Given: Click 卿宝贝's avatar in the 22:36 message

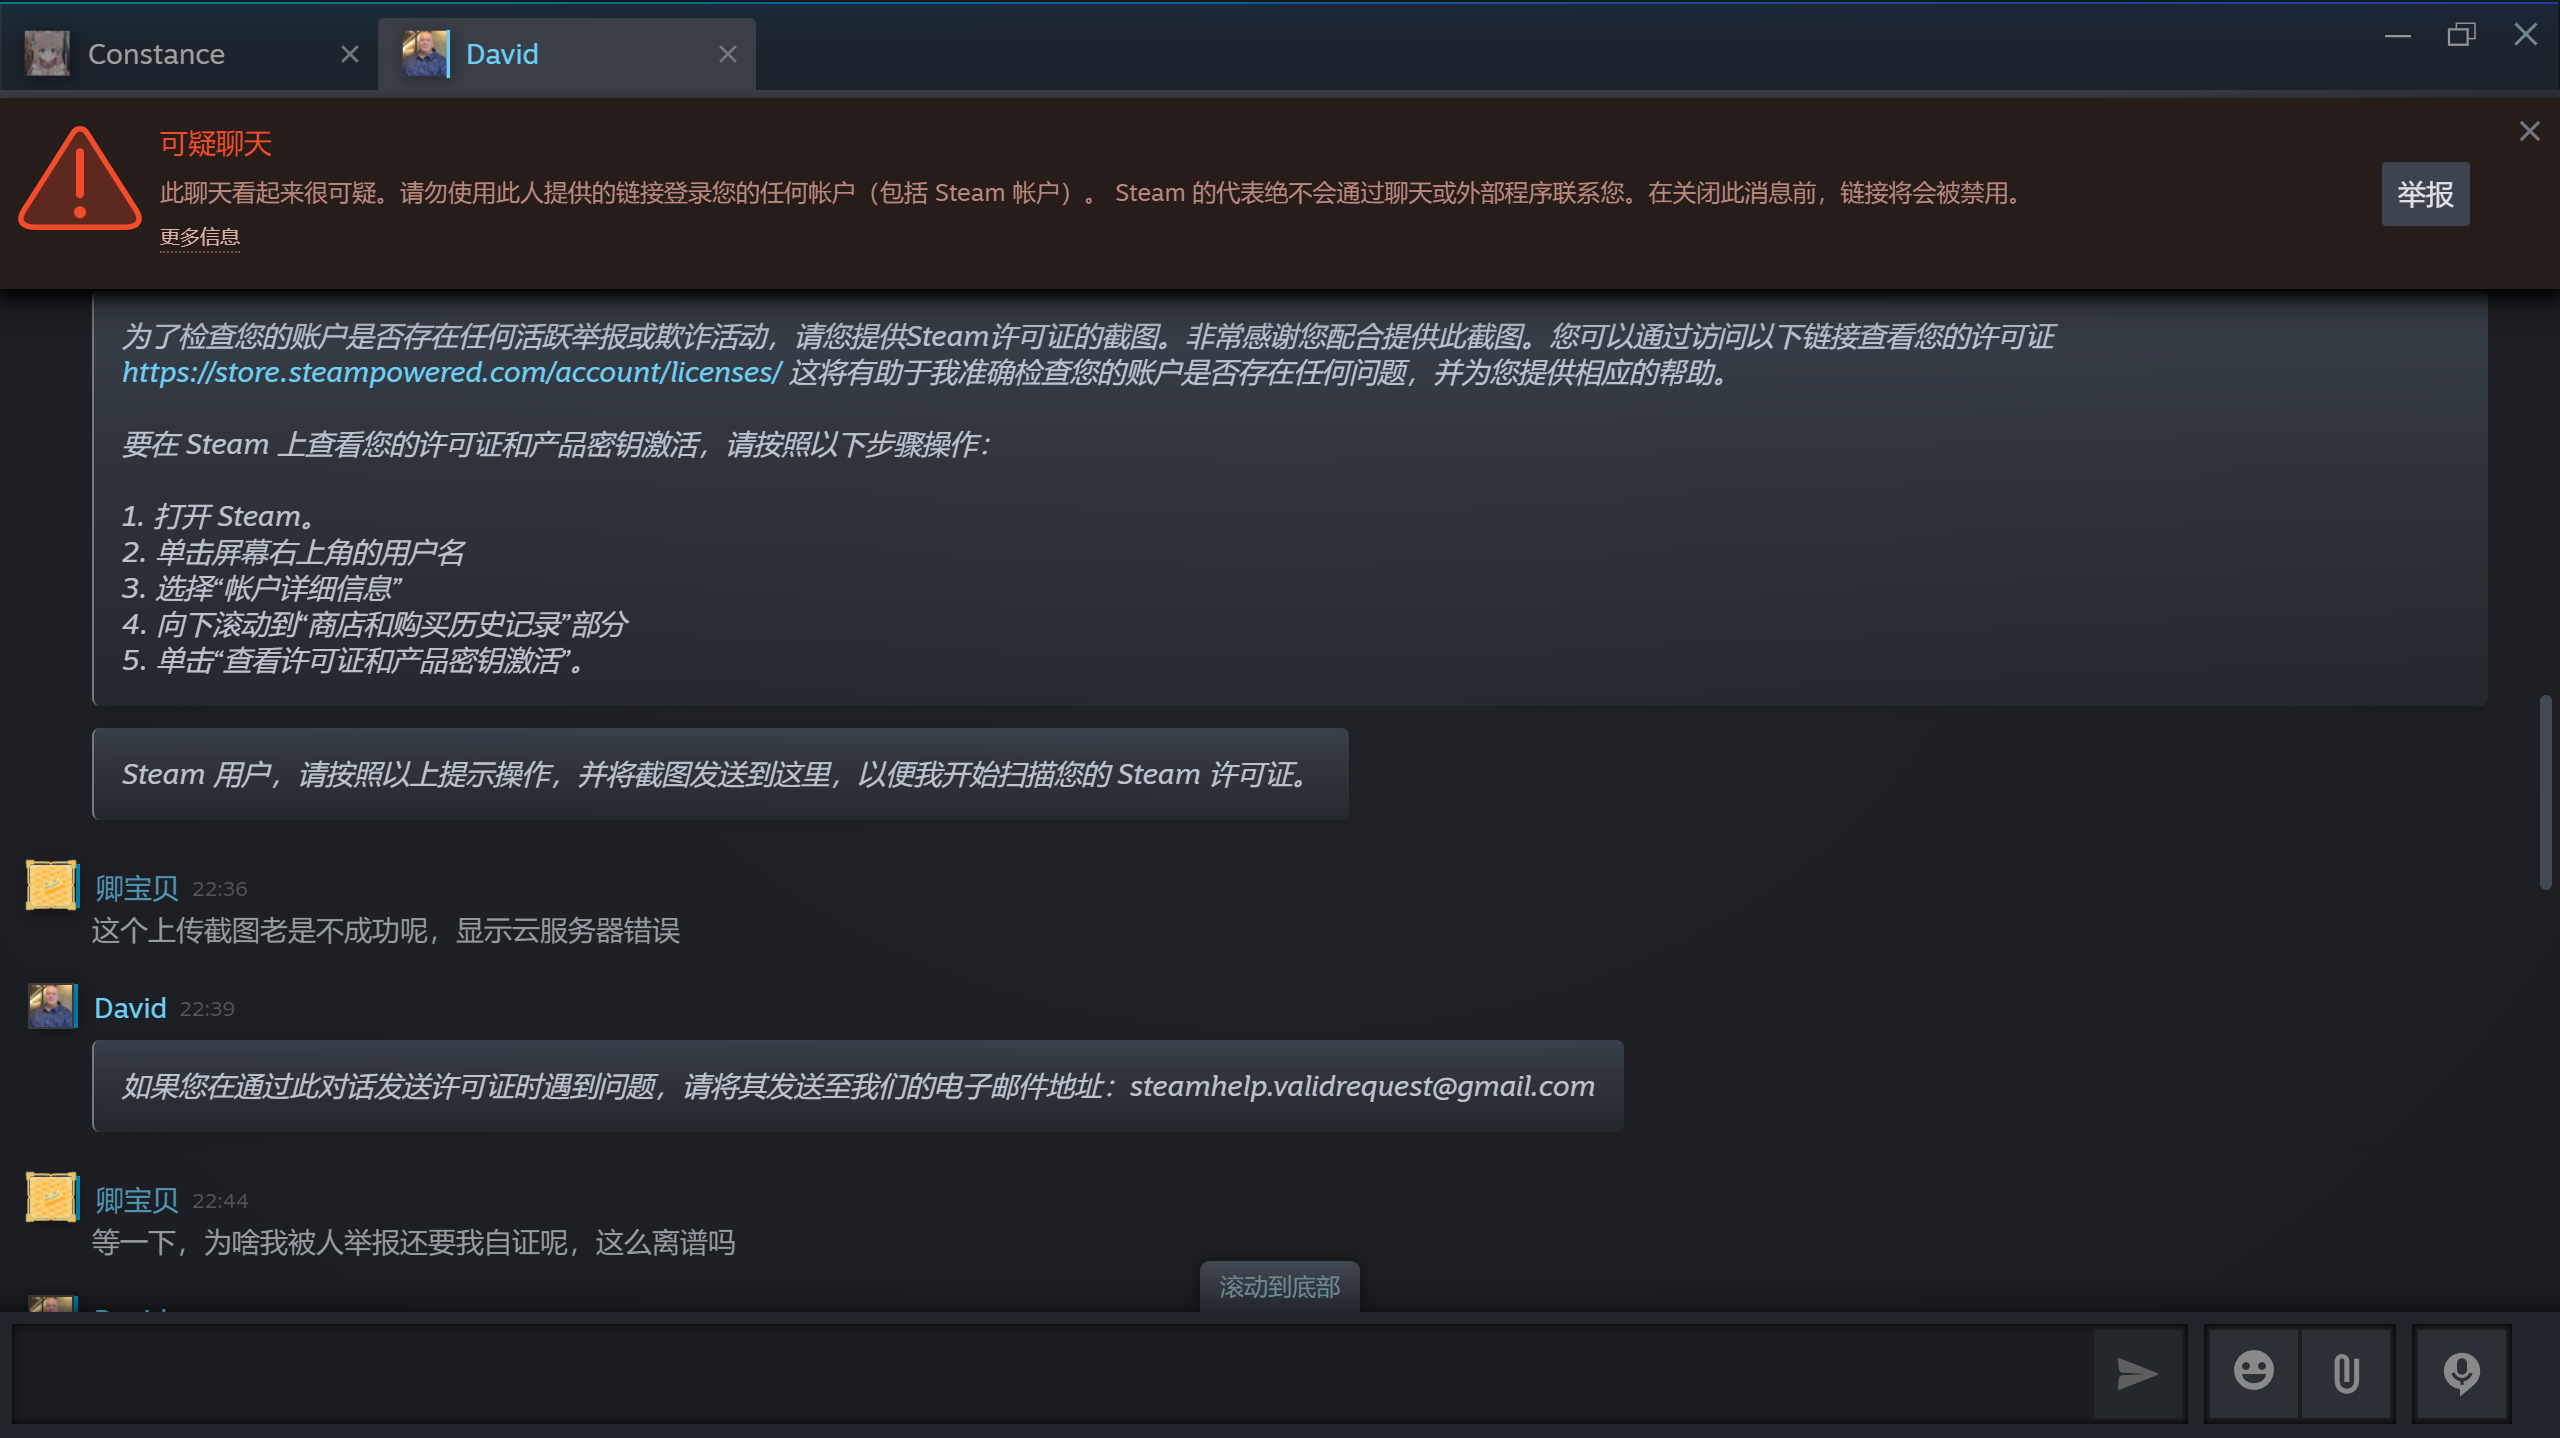Looking at the screenshot, I should click(x=52, y=886).
